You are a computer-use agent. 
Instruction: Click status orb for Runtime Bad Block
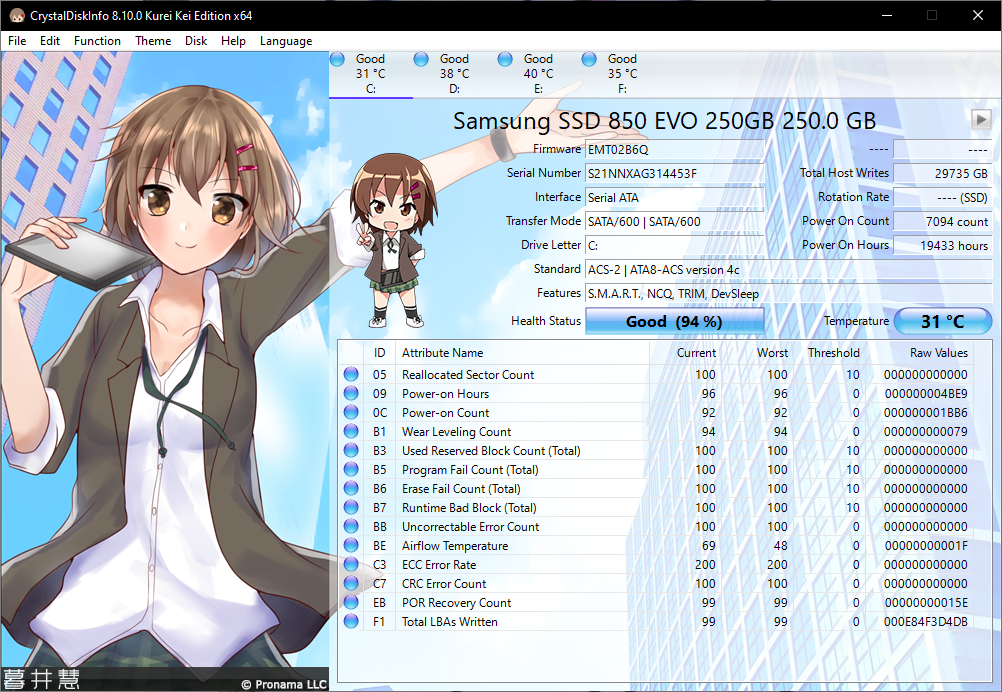pos(351,507)
